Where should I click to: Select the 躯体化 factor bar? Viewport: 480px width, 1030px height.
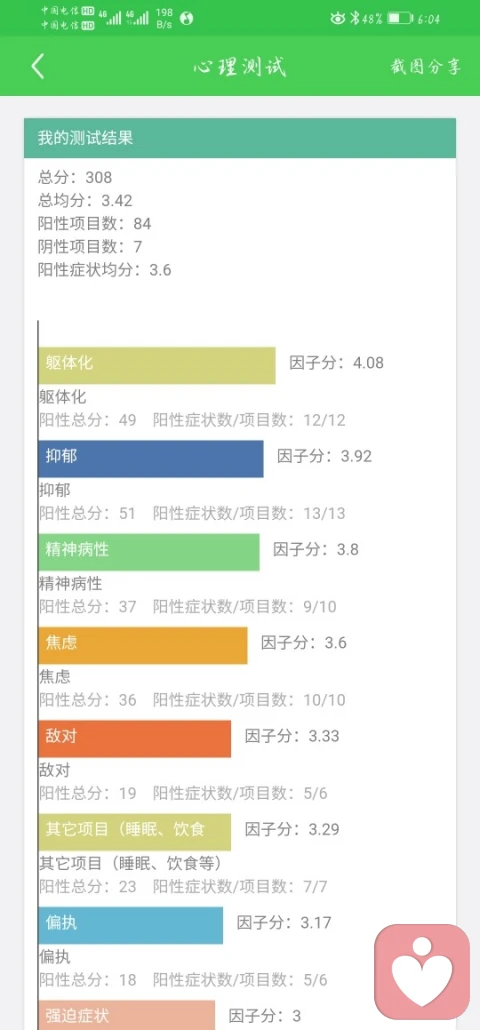coord(157,365)
